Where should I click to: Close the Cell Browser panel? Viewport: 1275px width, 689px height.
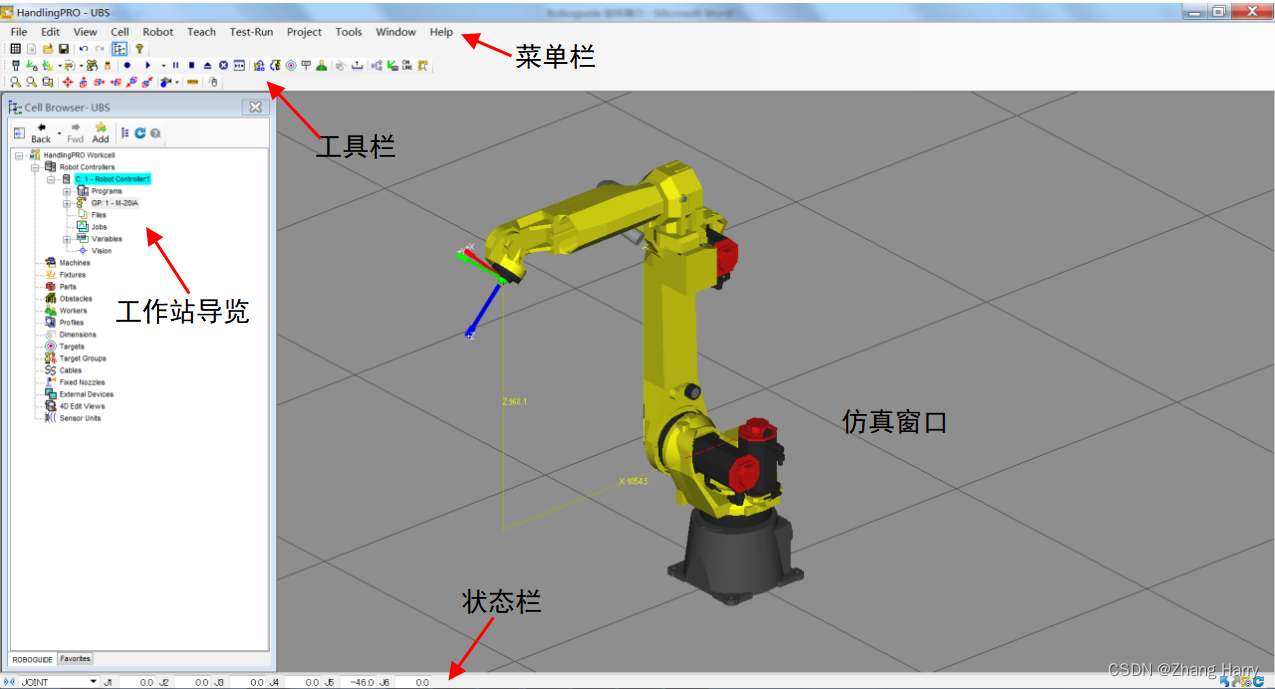tap(255, 107)
